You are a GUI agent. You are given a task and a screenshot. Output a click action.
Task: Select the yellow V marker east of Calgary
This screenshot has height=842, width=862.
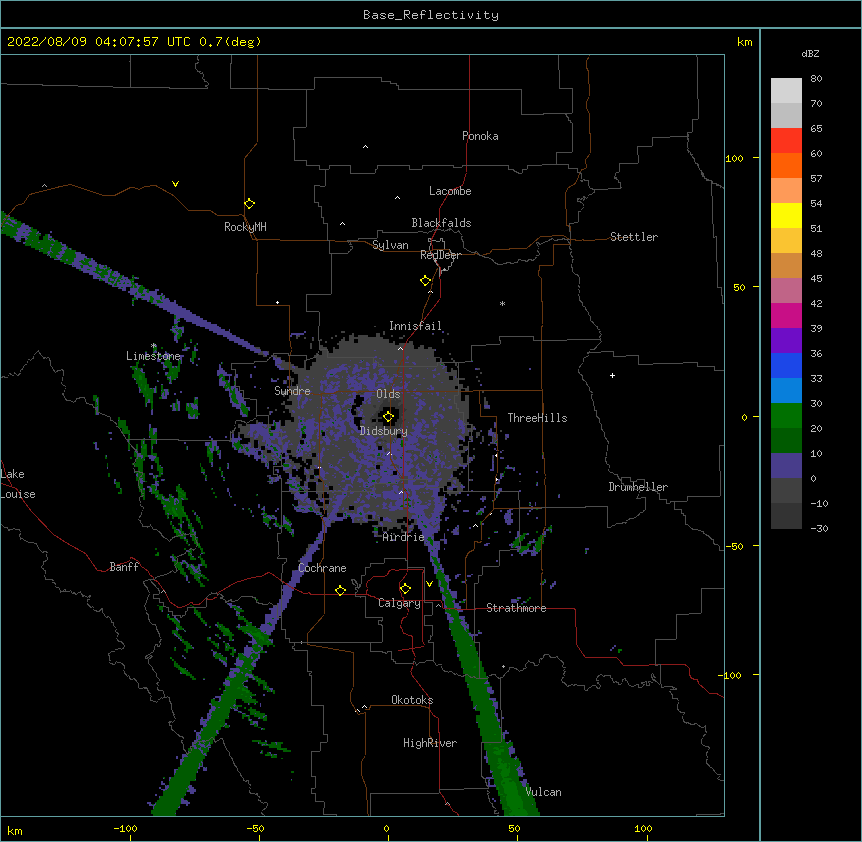(429, 584)
